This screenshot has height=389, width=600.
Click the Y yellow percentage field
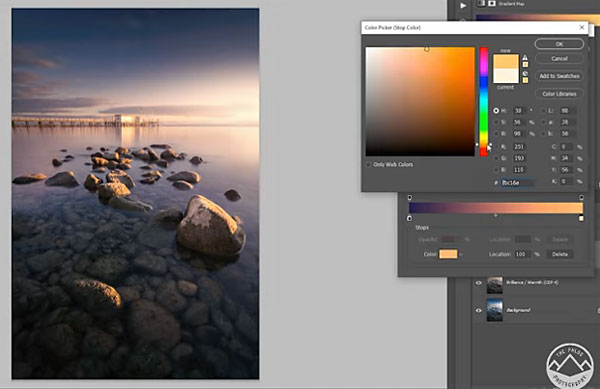(566, 169)
